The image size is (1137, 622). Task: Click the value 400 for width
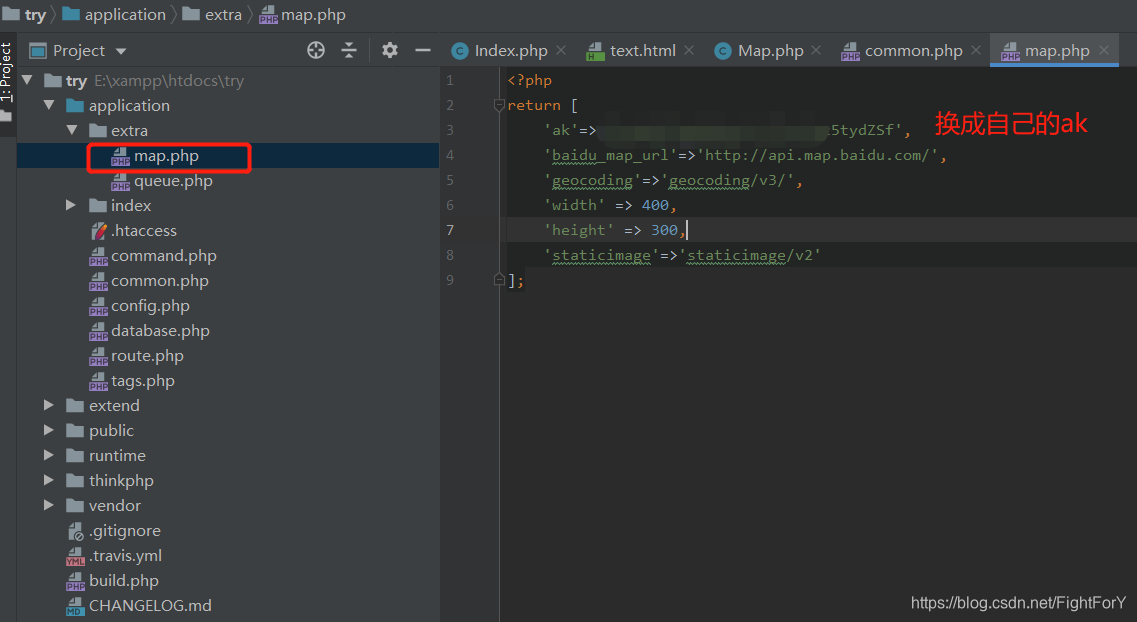(x=655, y=205)
